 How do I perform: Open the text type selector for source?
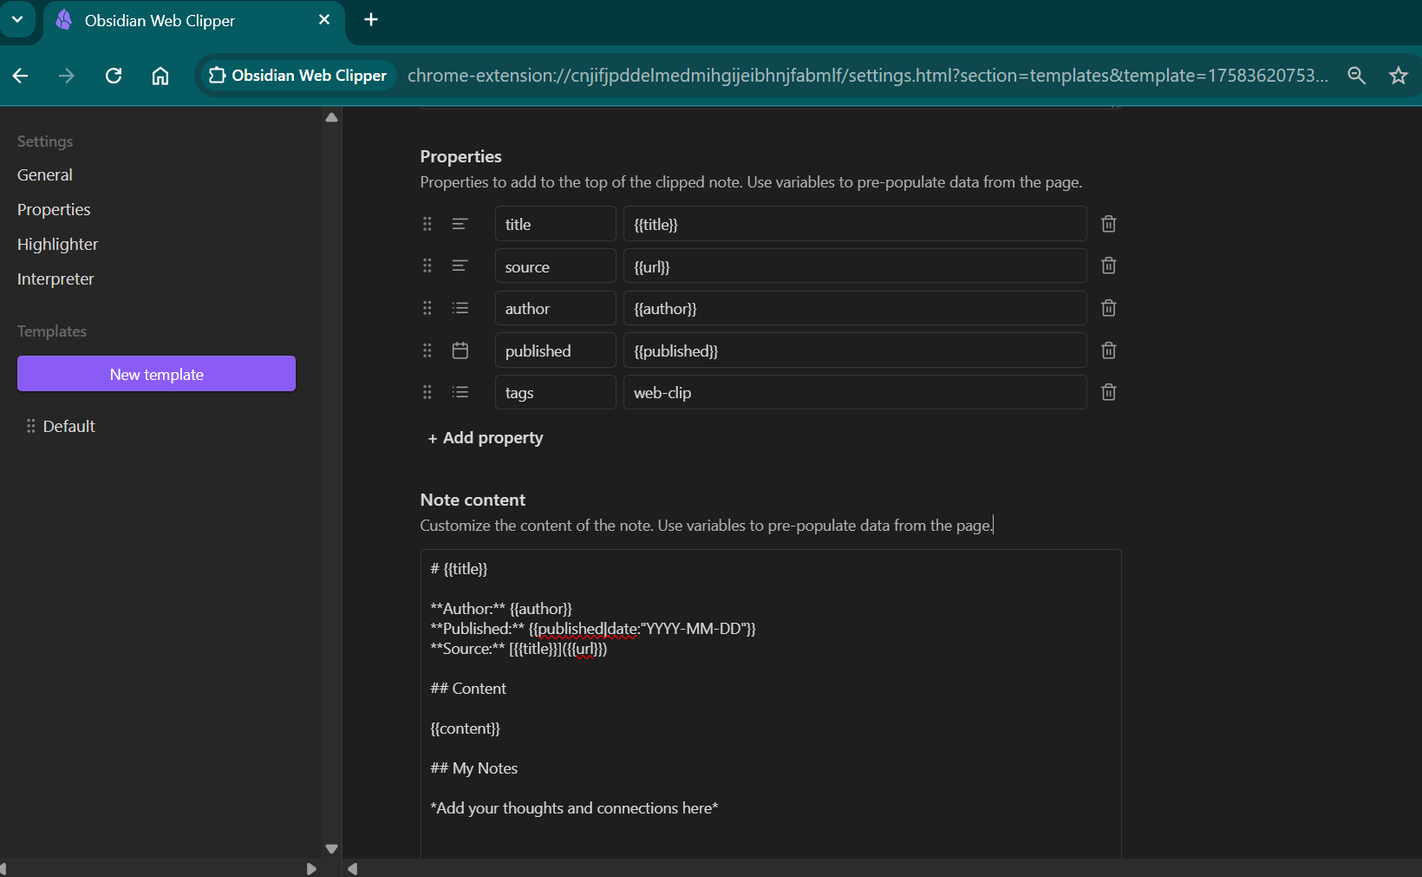(x=460, y=266)
